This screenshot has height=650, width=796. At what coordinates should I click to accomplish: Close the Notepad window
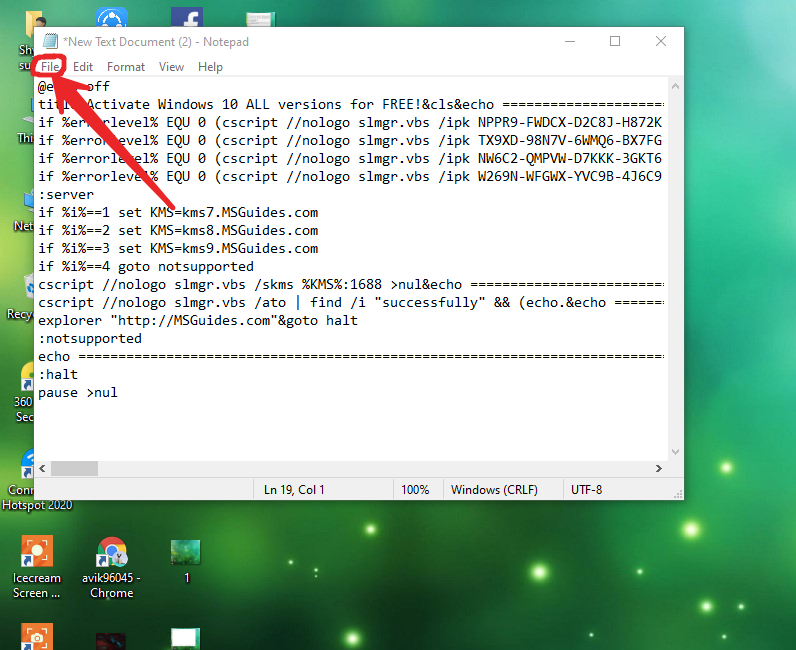tap(660, 41)
